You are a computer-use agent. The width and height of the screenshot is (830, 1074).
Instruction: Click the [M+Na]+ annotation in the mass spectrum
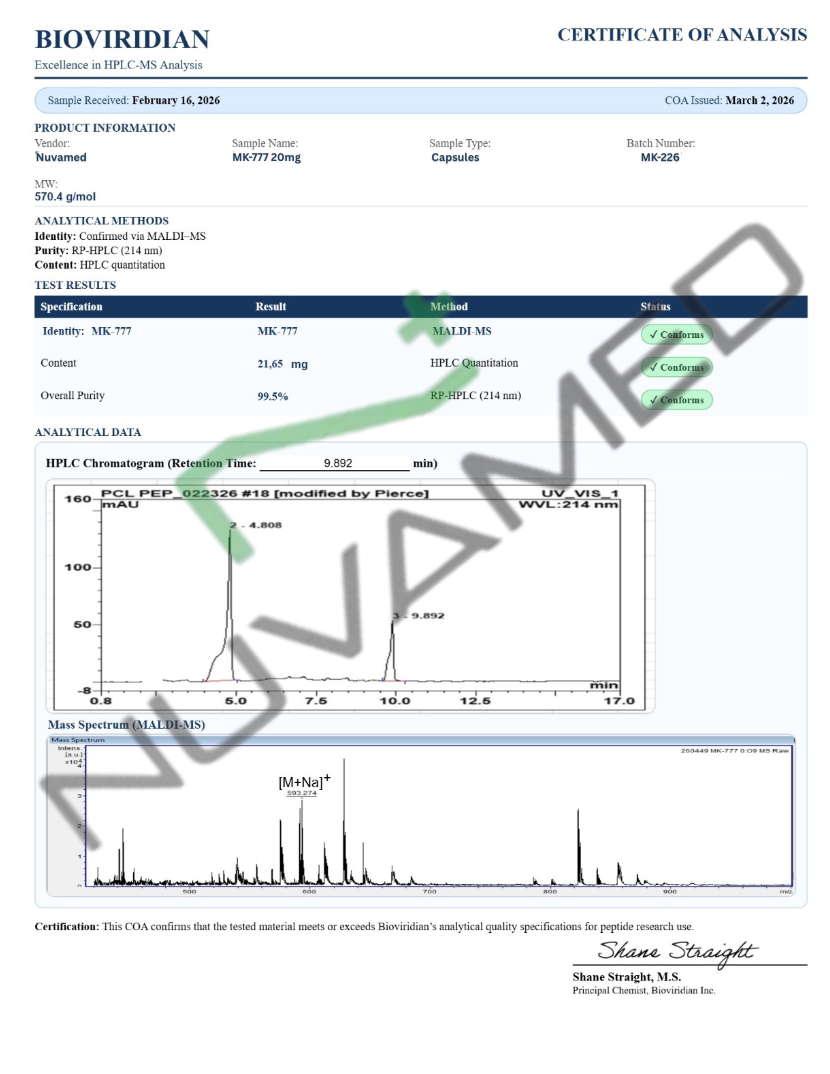pos(304,781)
